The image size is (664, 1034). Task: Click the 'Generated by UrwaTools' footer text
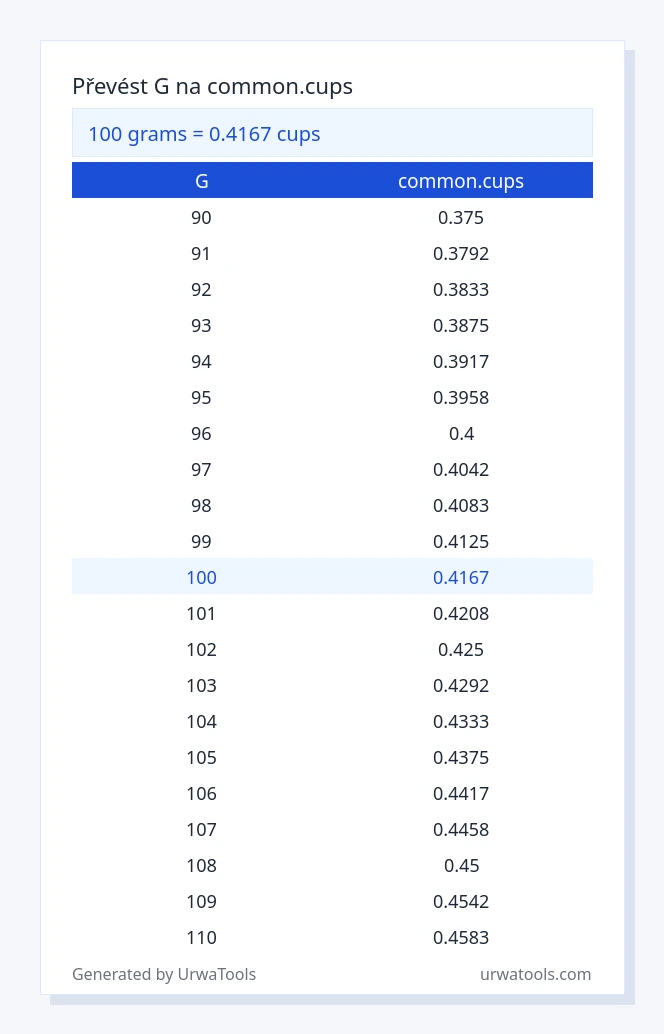pos(164,974)
